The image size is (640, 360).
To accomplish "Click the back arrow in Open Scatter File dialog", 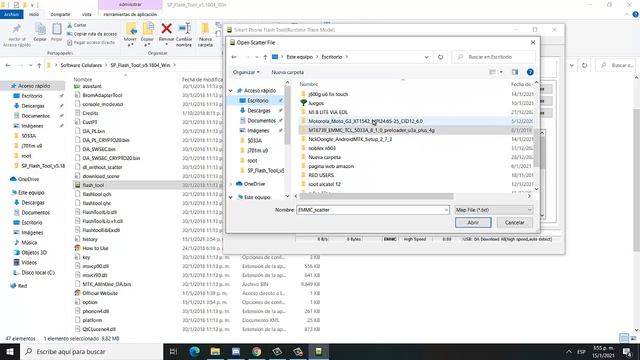I will (234, 57).
